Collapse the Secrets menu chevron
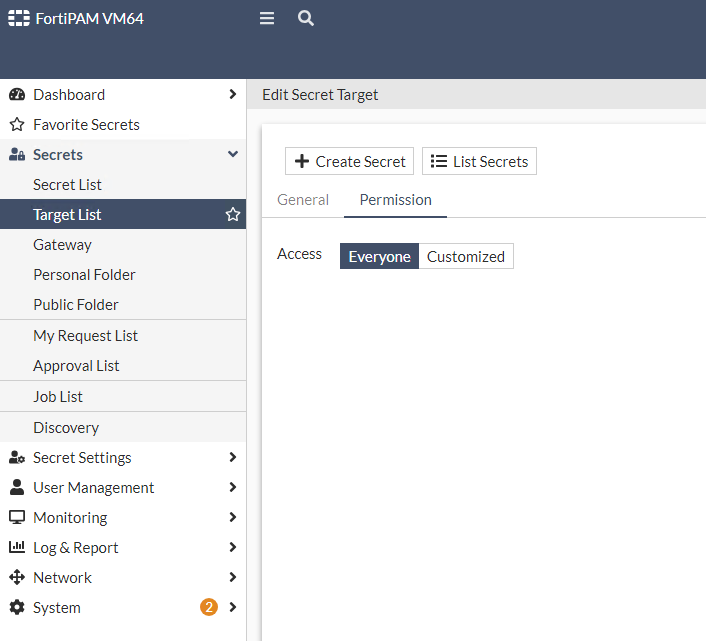 [233, 154]
